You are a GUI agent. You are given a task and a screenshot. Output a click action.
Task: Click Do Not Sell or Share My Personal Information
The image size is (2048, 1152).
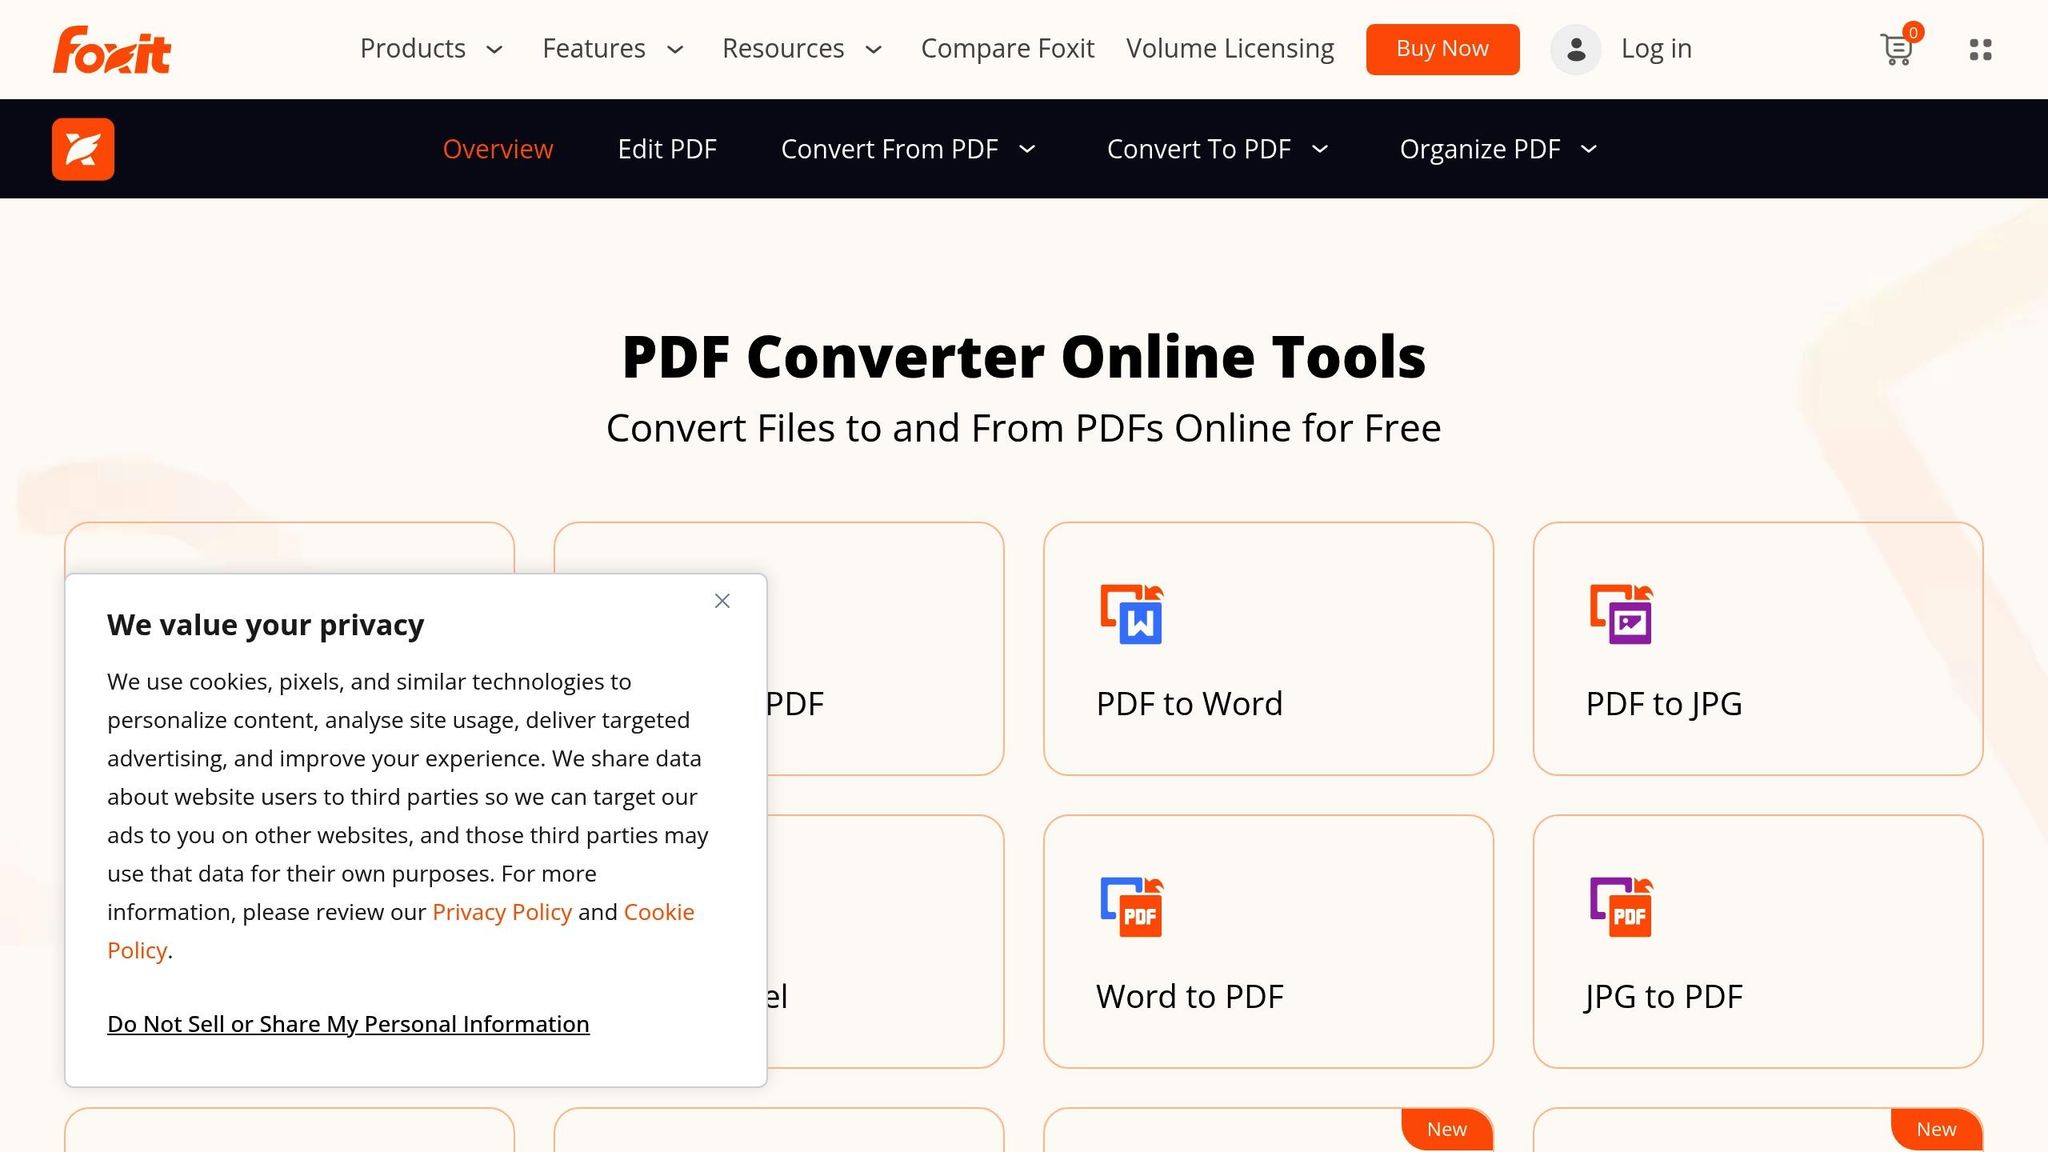point(347,1024)
